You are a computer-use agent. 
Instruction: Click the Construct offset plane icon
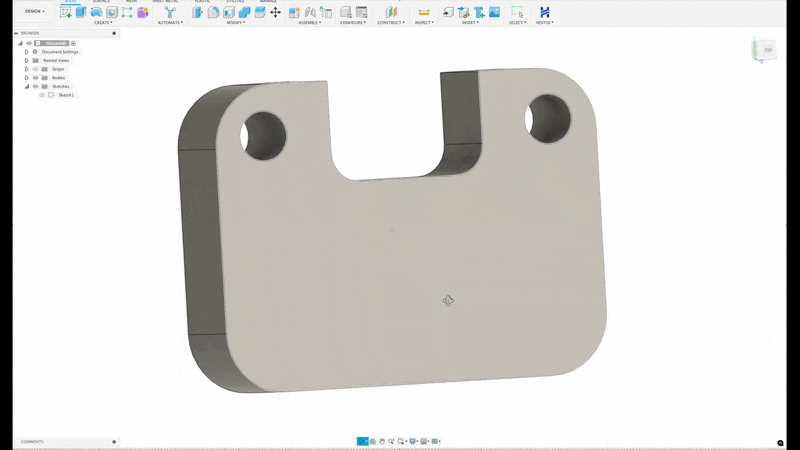click(391, 12)
